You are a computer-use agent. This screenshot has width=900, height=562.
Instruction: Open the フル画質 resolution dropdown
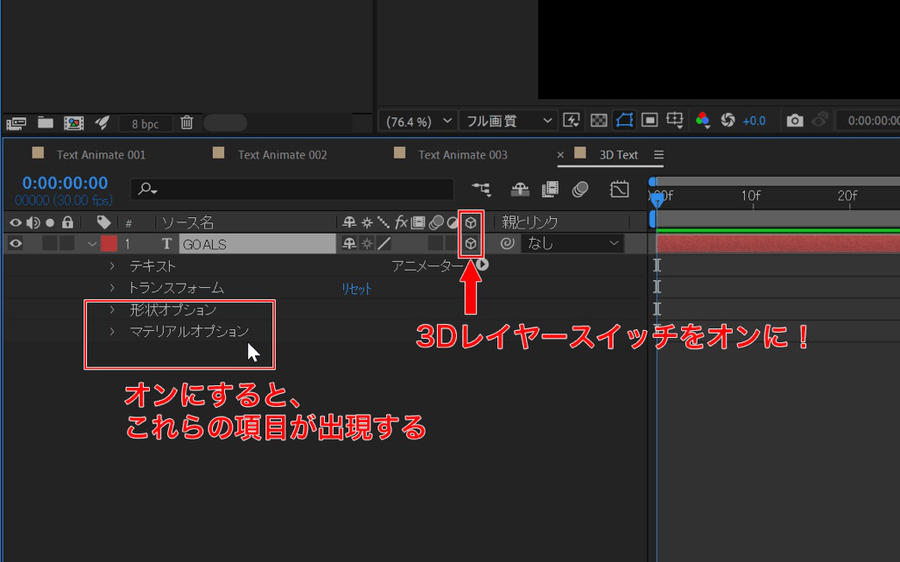coord(509,121)
